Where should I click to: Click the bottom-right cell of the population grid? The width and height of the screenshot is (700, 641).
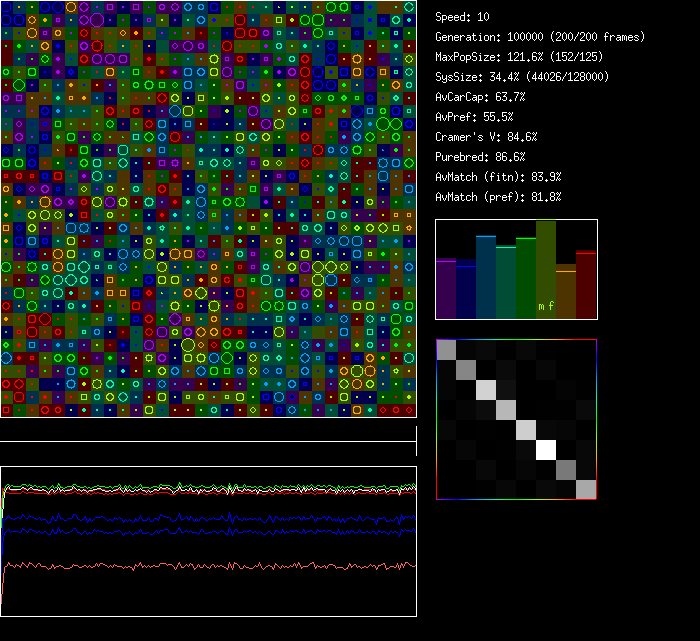(x=409, y=410)
